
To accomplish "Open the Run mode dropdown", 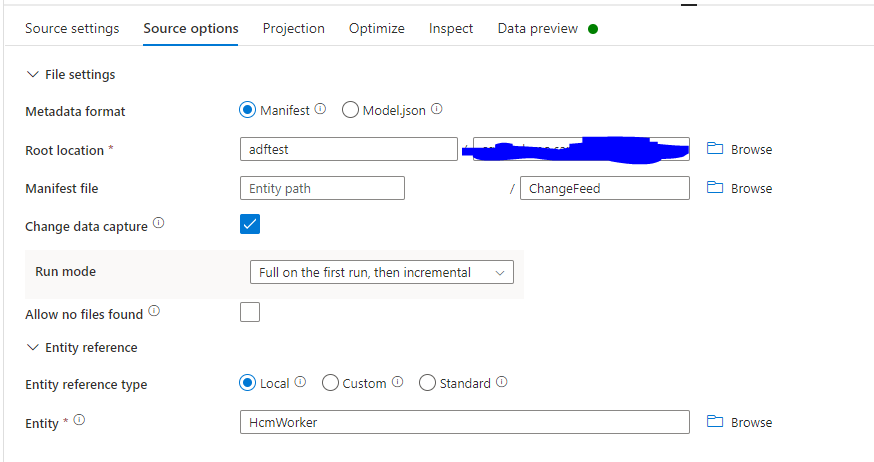I will pos(381,272).
